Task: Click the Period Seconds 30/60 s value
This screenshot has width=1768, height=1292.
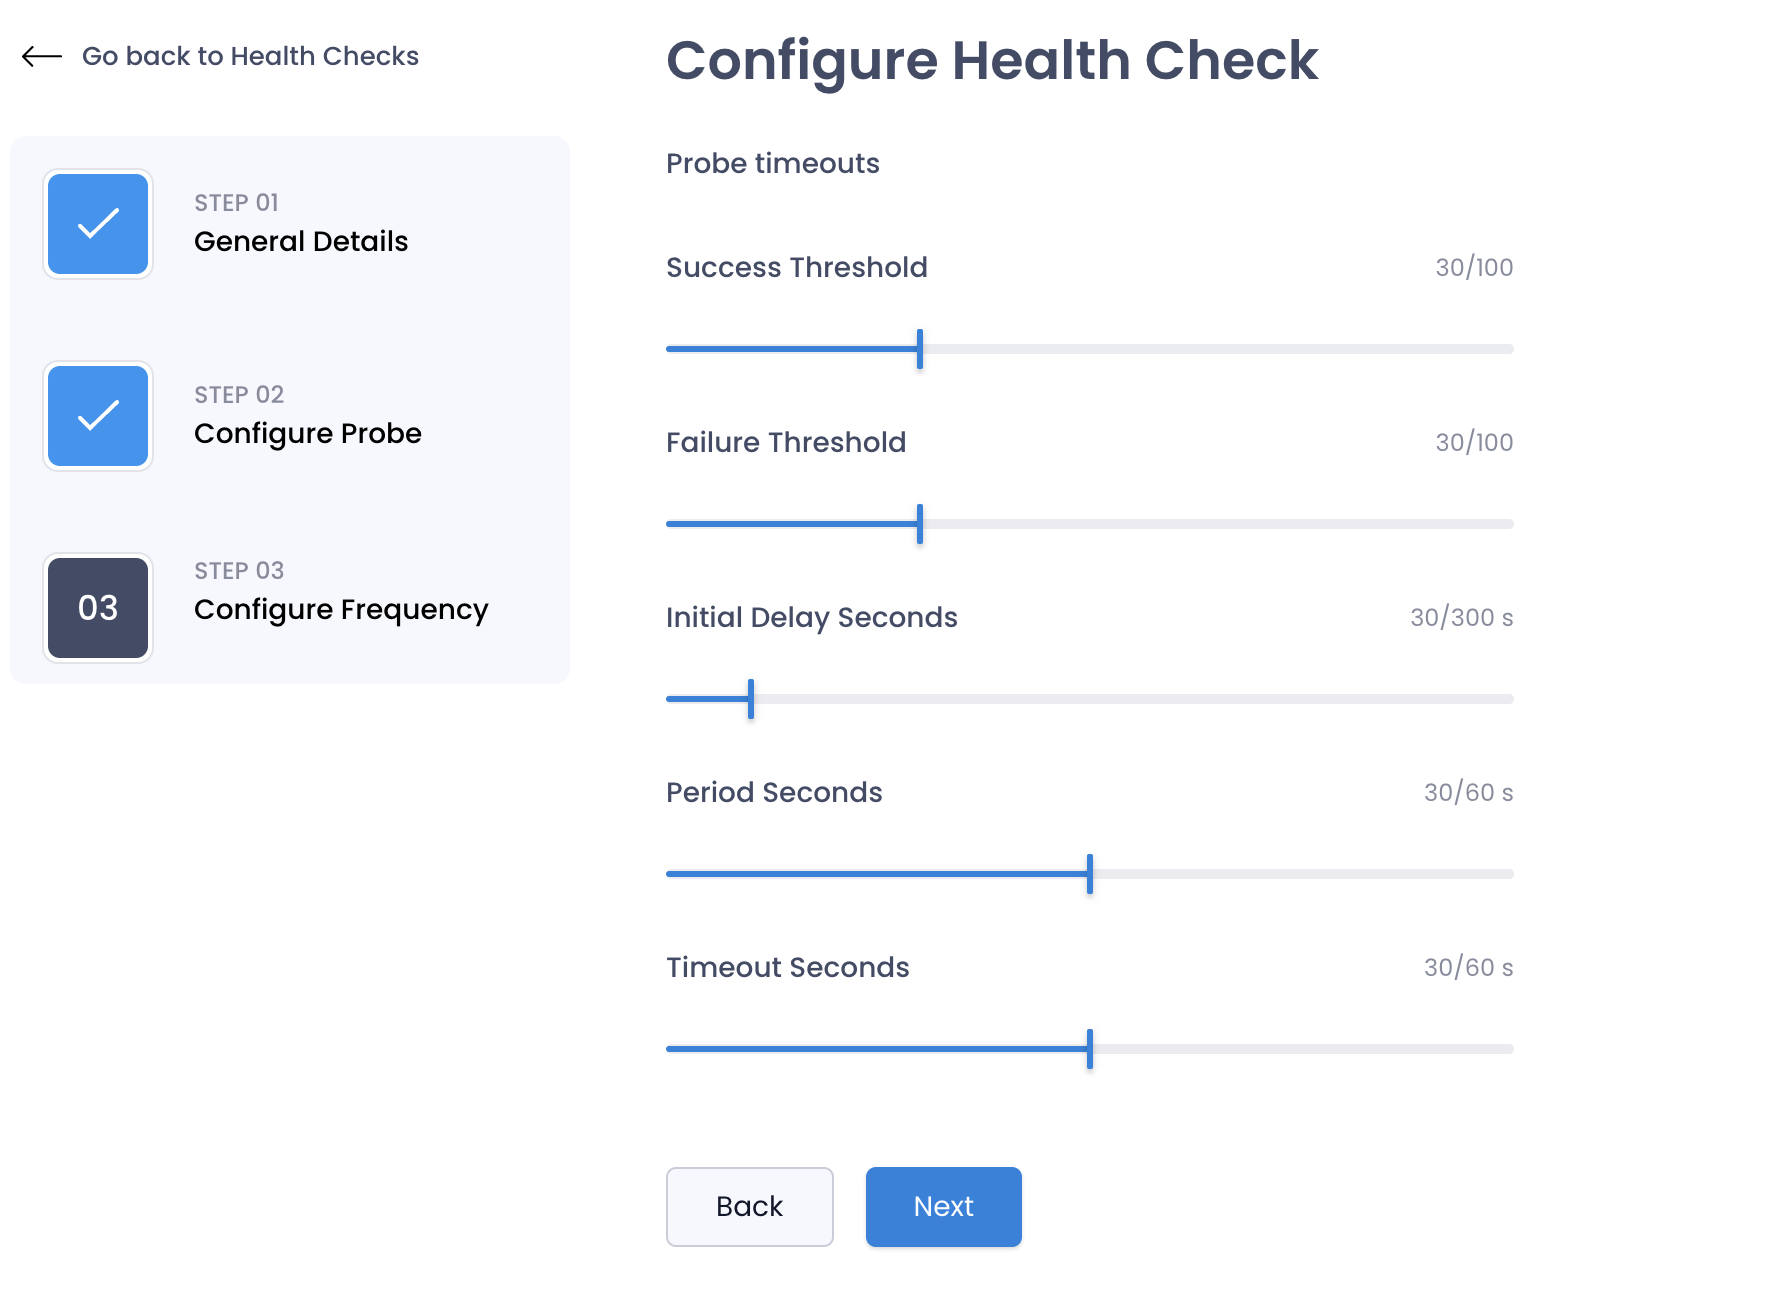Action: coord(1468,792)
